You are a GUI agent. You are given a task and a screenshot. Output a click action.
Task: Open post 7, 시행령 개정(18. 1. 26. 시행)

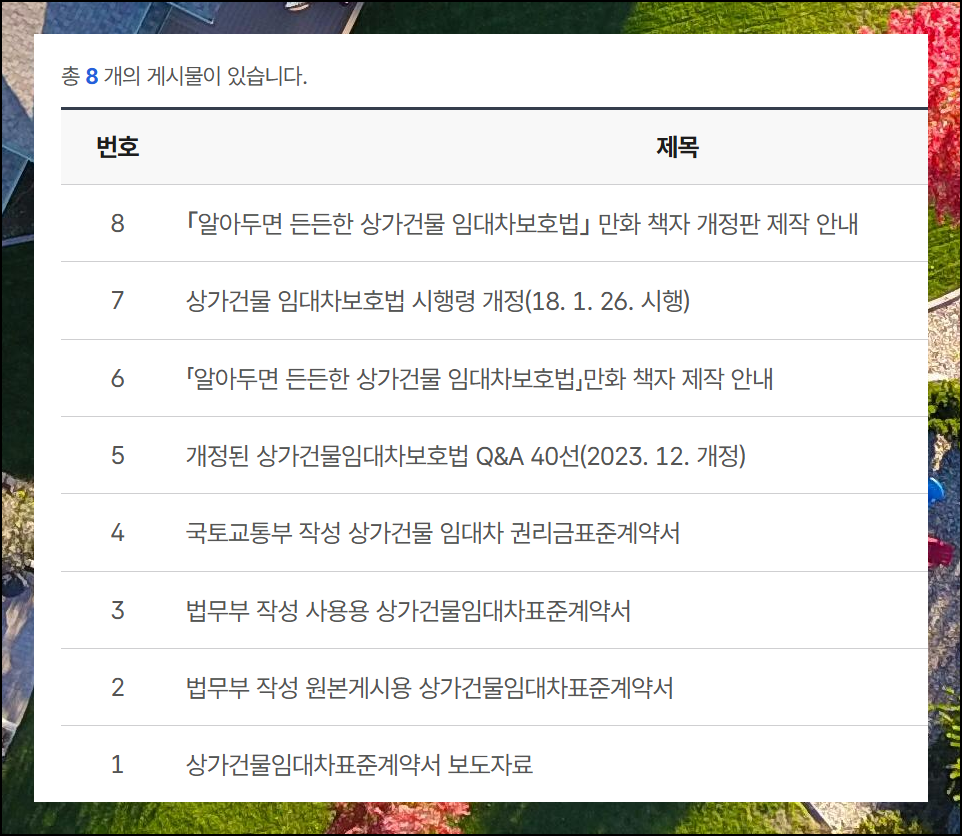[x=438, y=301]
